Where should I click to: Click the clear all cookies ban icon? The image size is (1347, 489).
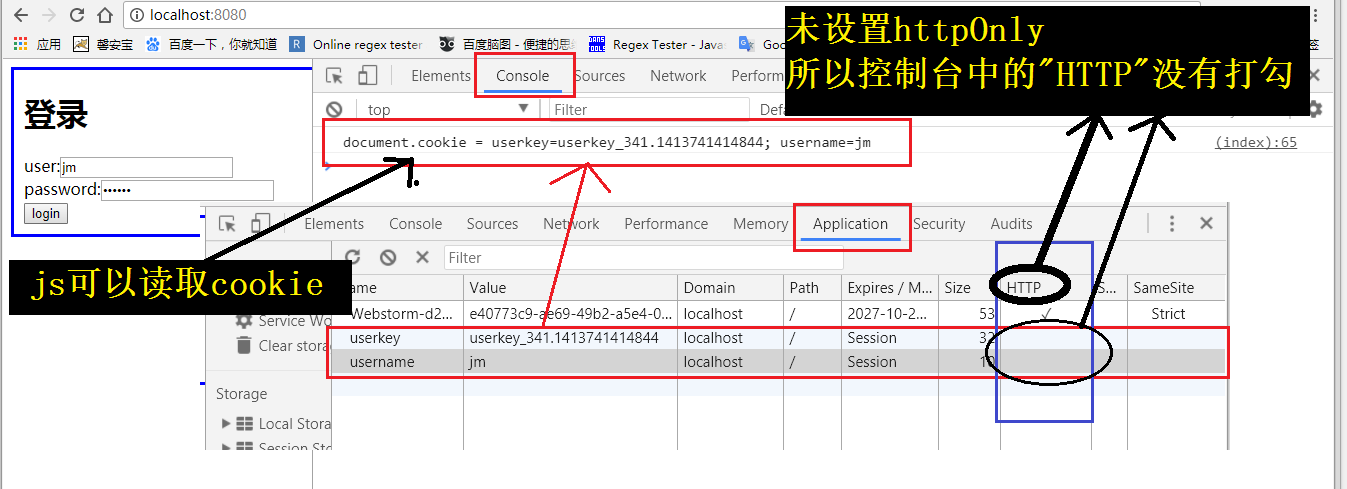tap(388, 257)
